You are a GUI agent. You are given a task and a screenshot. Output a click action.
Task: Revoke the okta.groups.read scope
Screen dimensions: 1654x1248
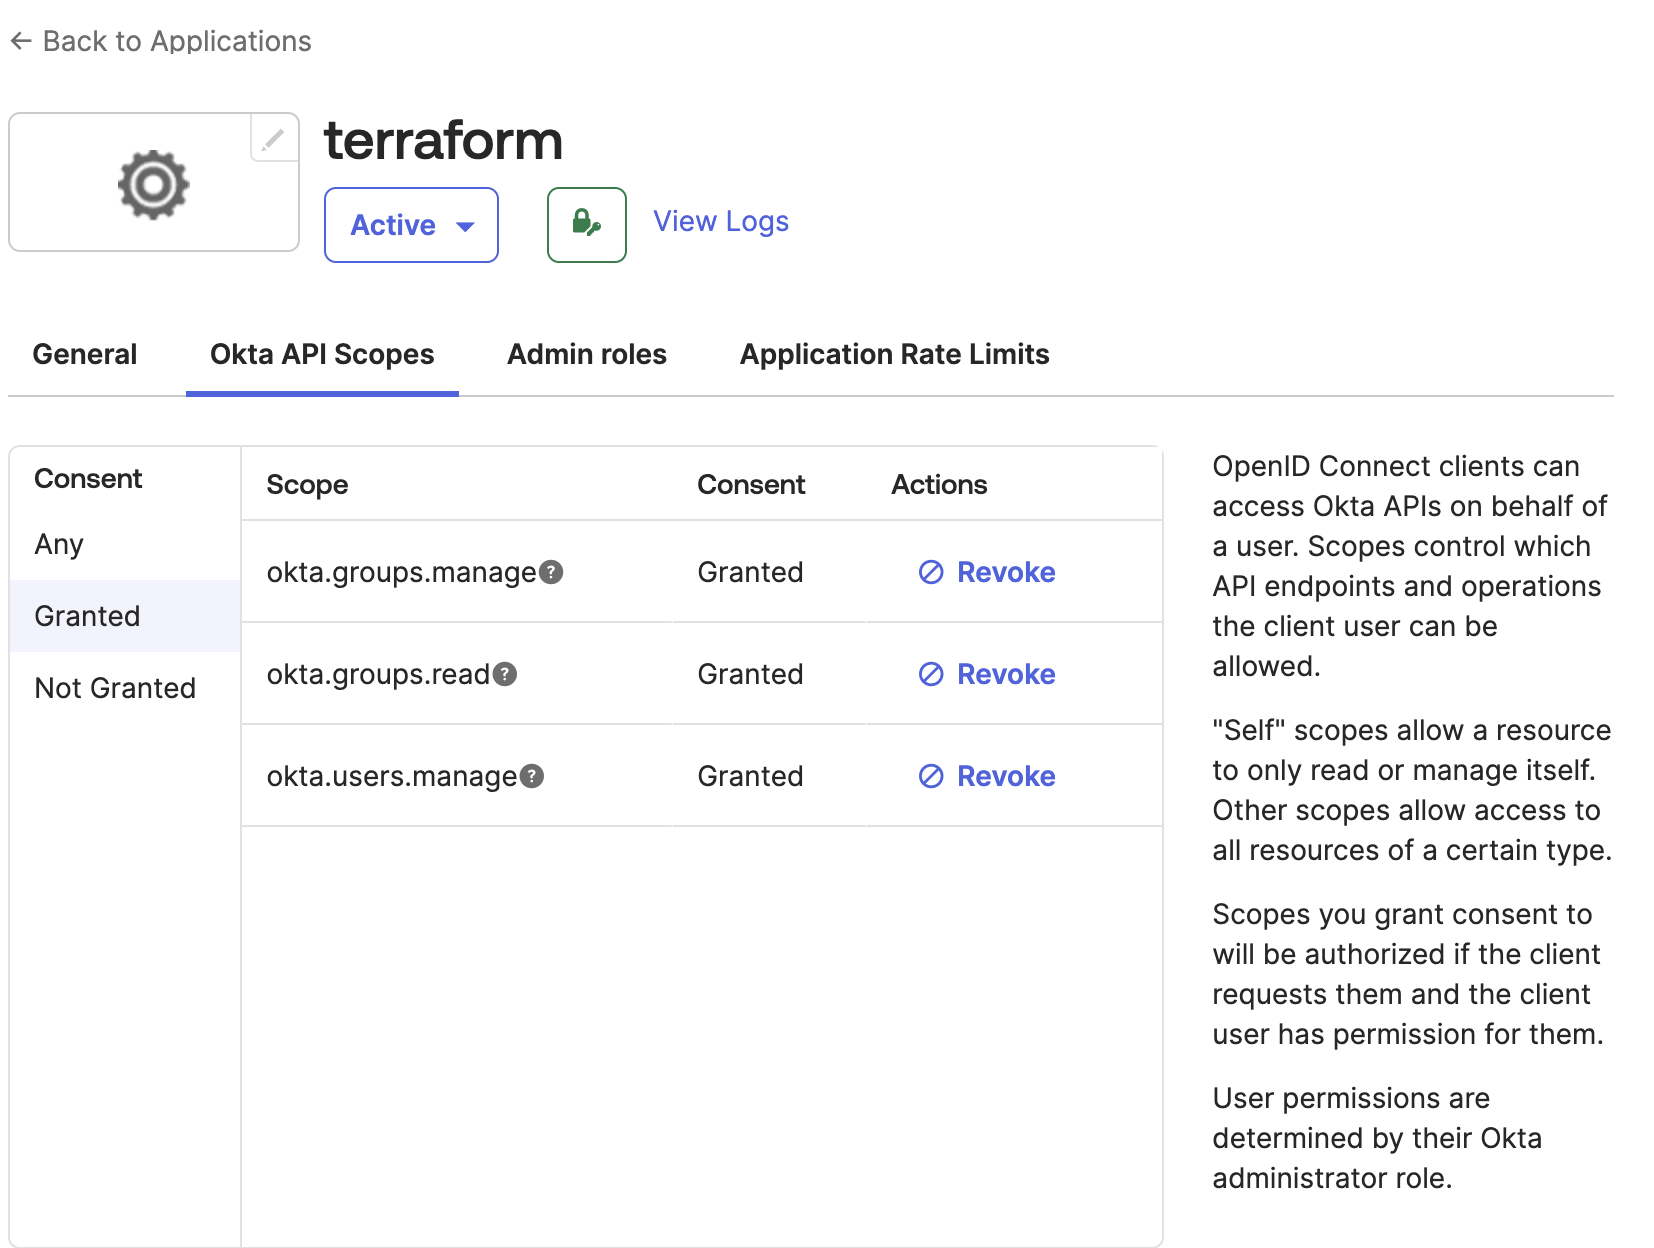click(987, 674)
